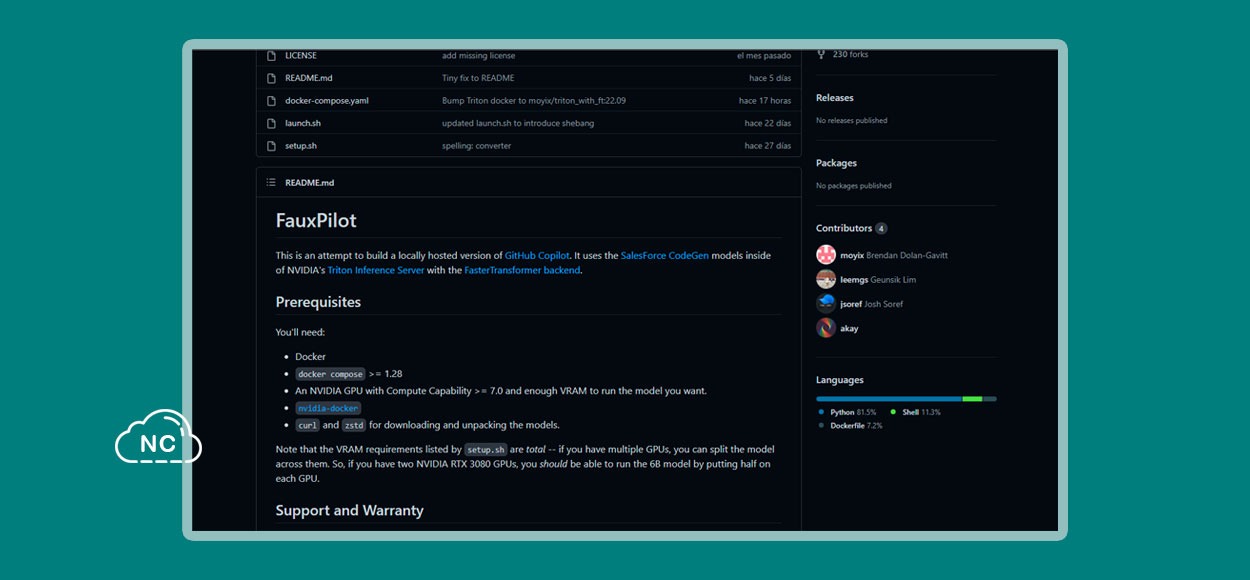Open commit 'spelling: converter'
The height and width of the screenshot is (580, 1250).
(x=476, y=146)
